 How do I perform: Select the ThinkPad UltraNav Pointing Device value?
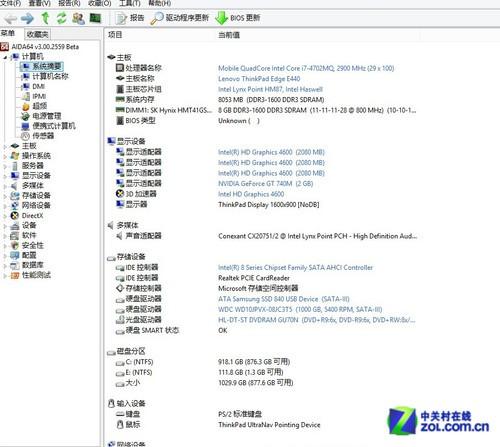point(269,425)
